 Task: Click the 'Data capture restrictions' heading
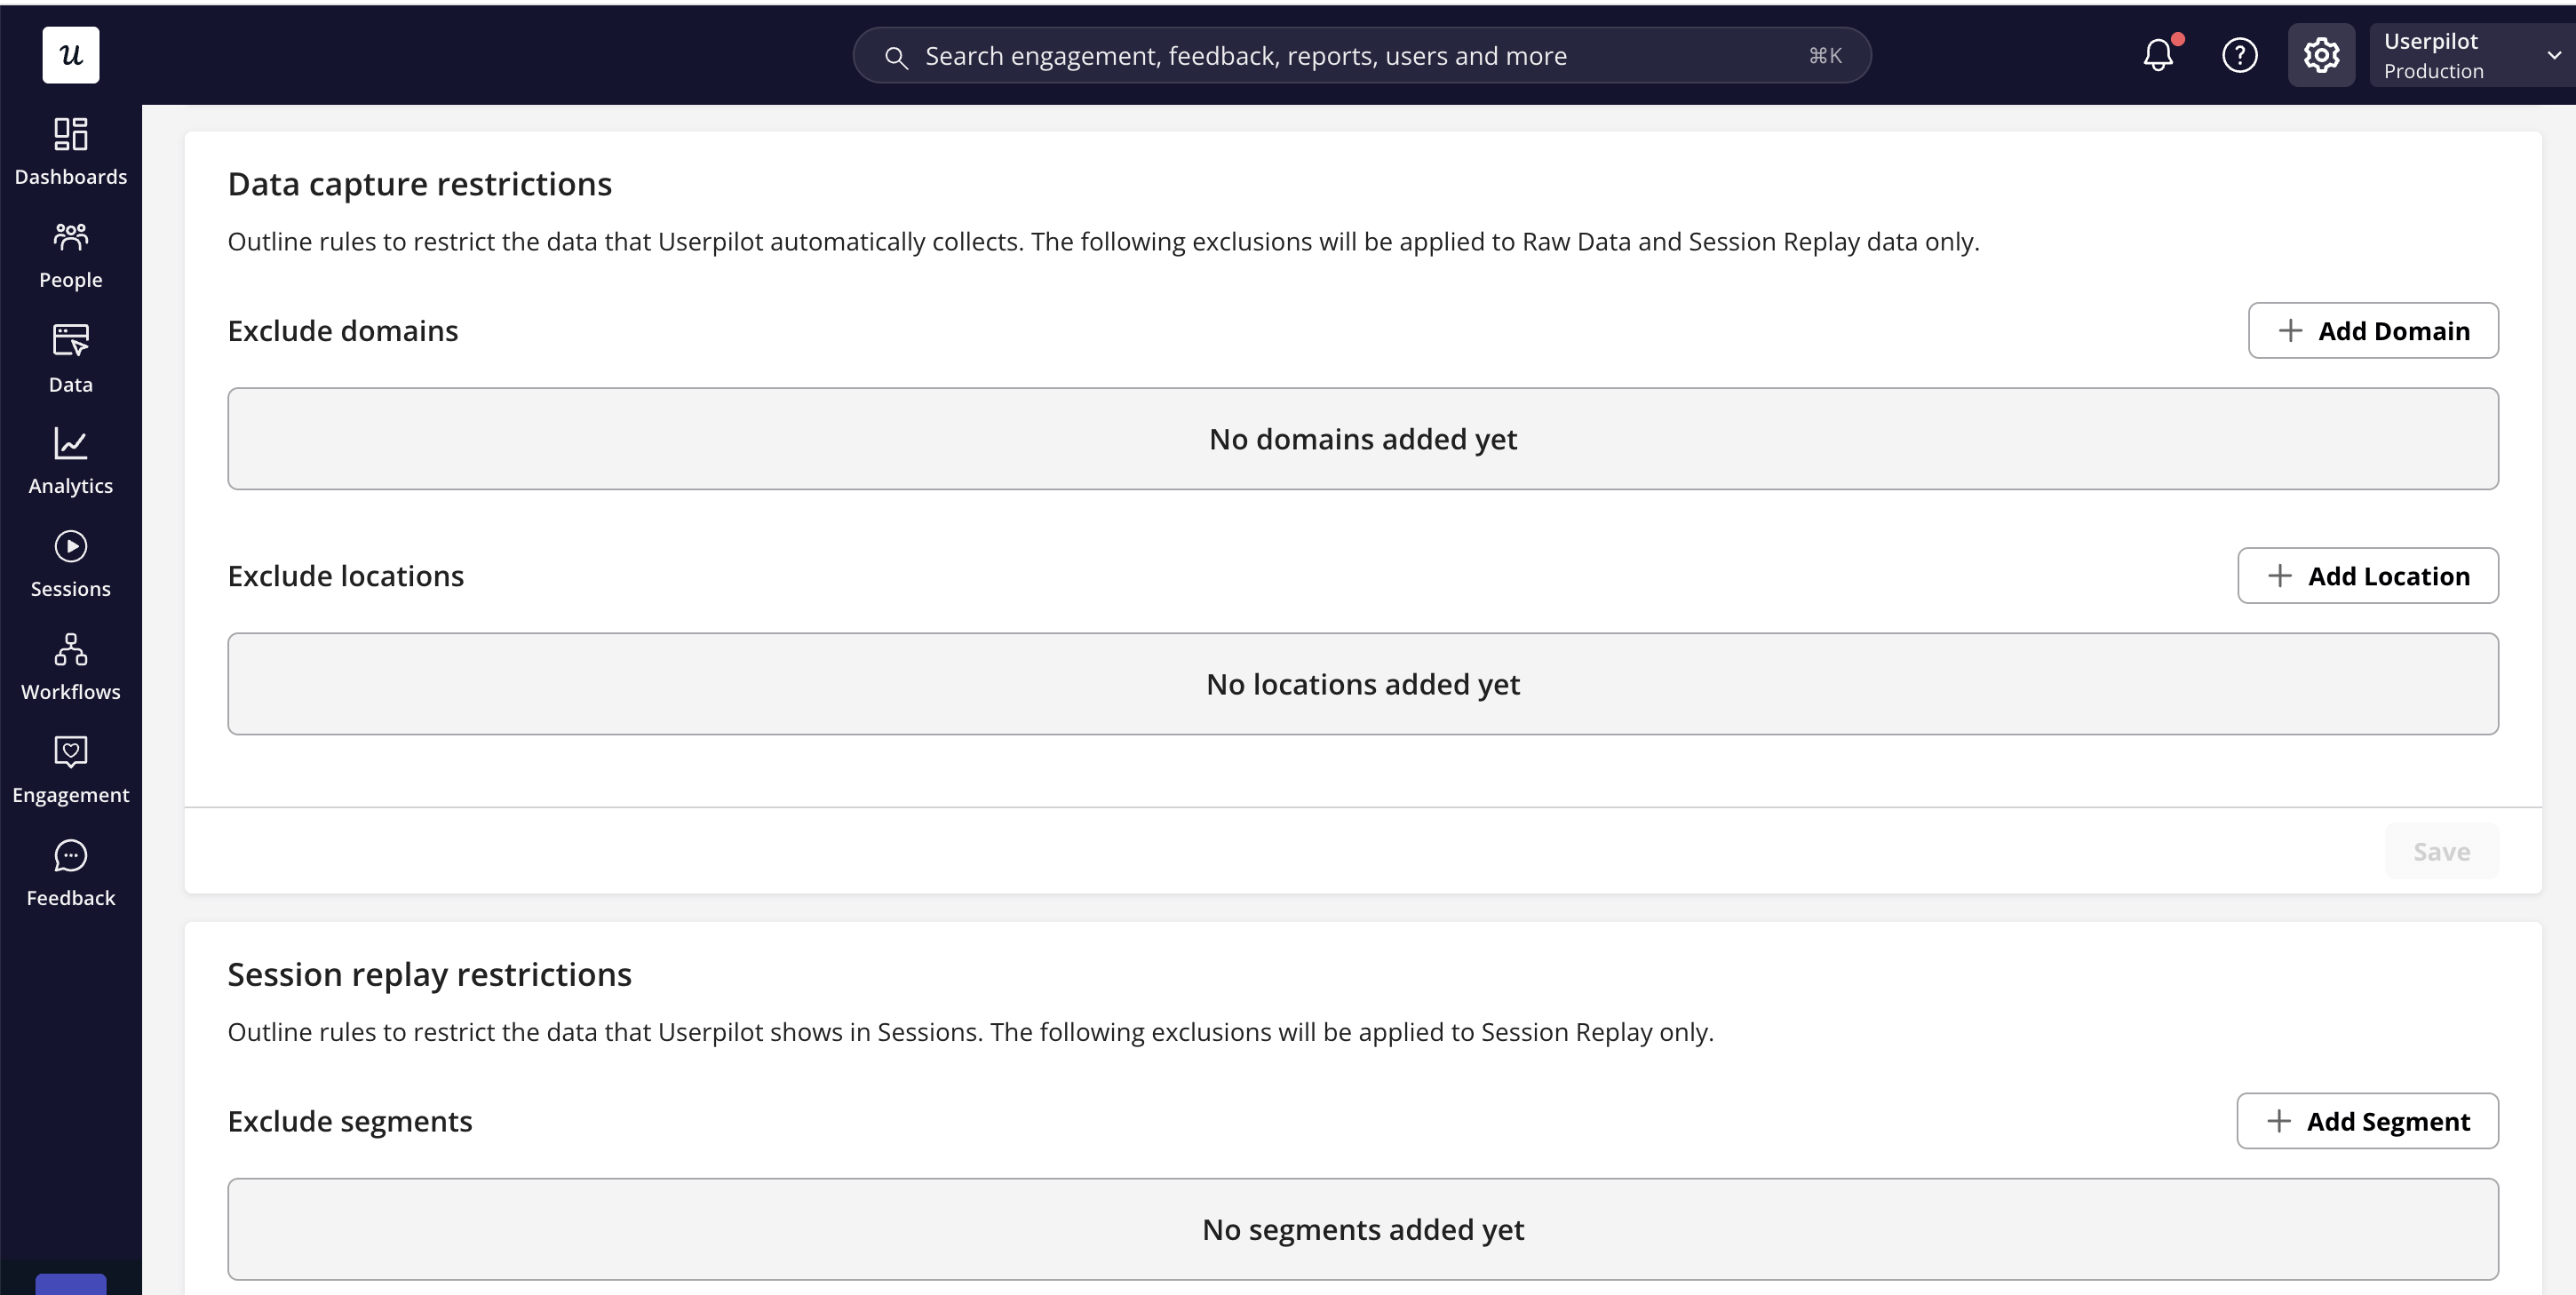click(420, 184)
